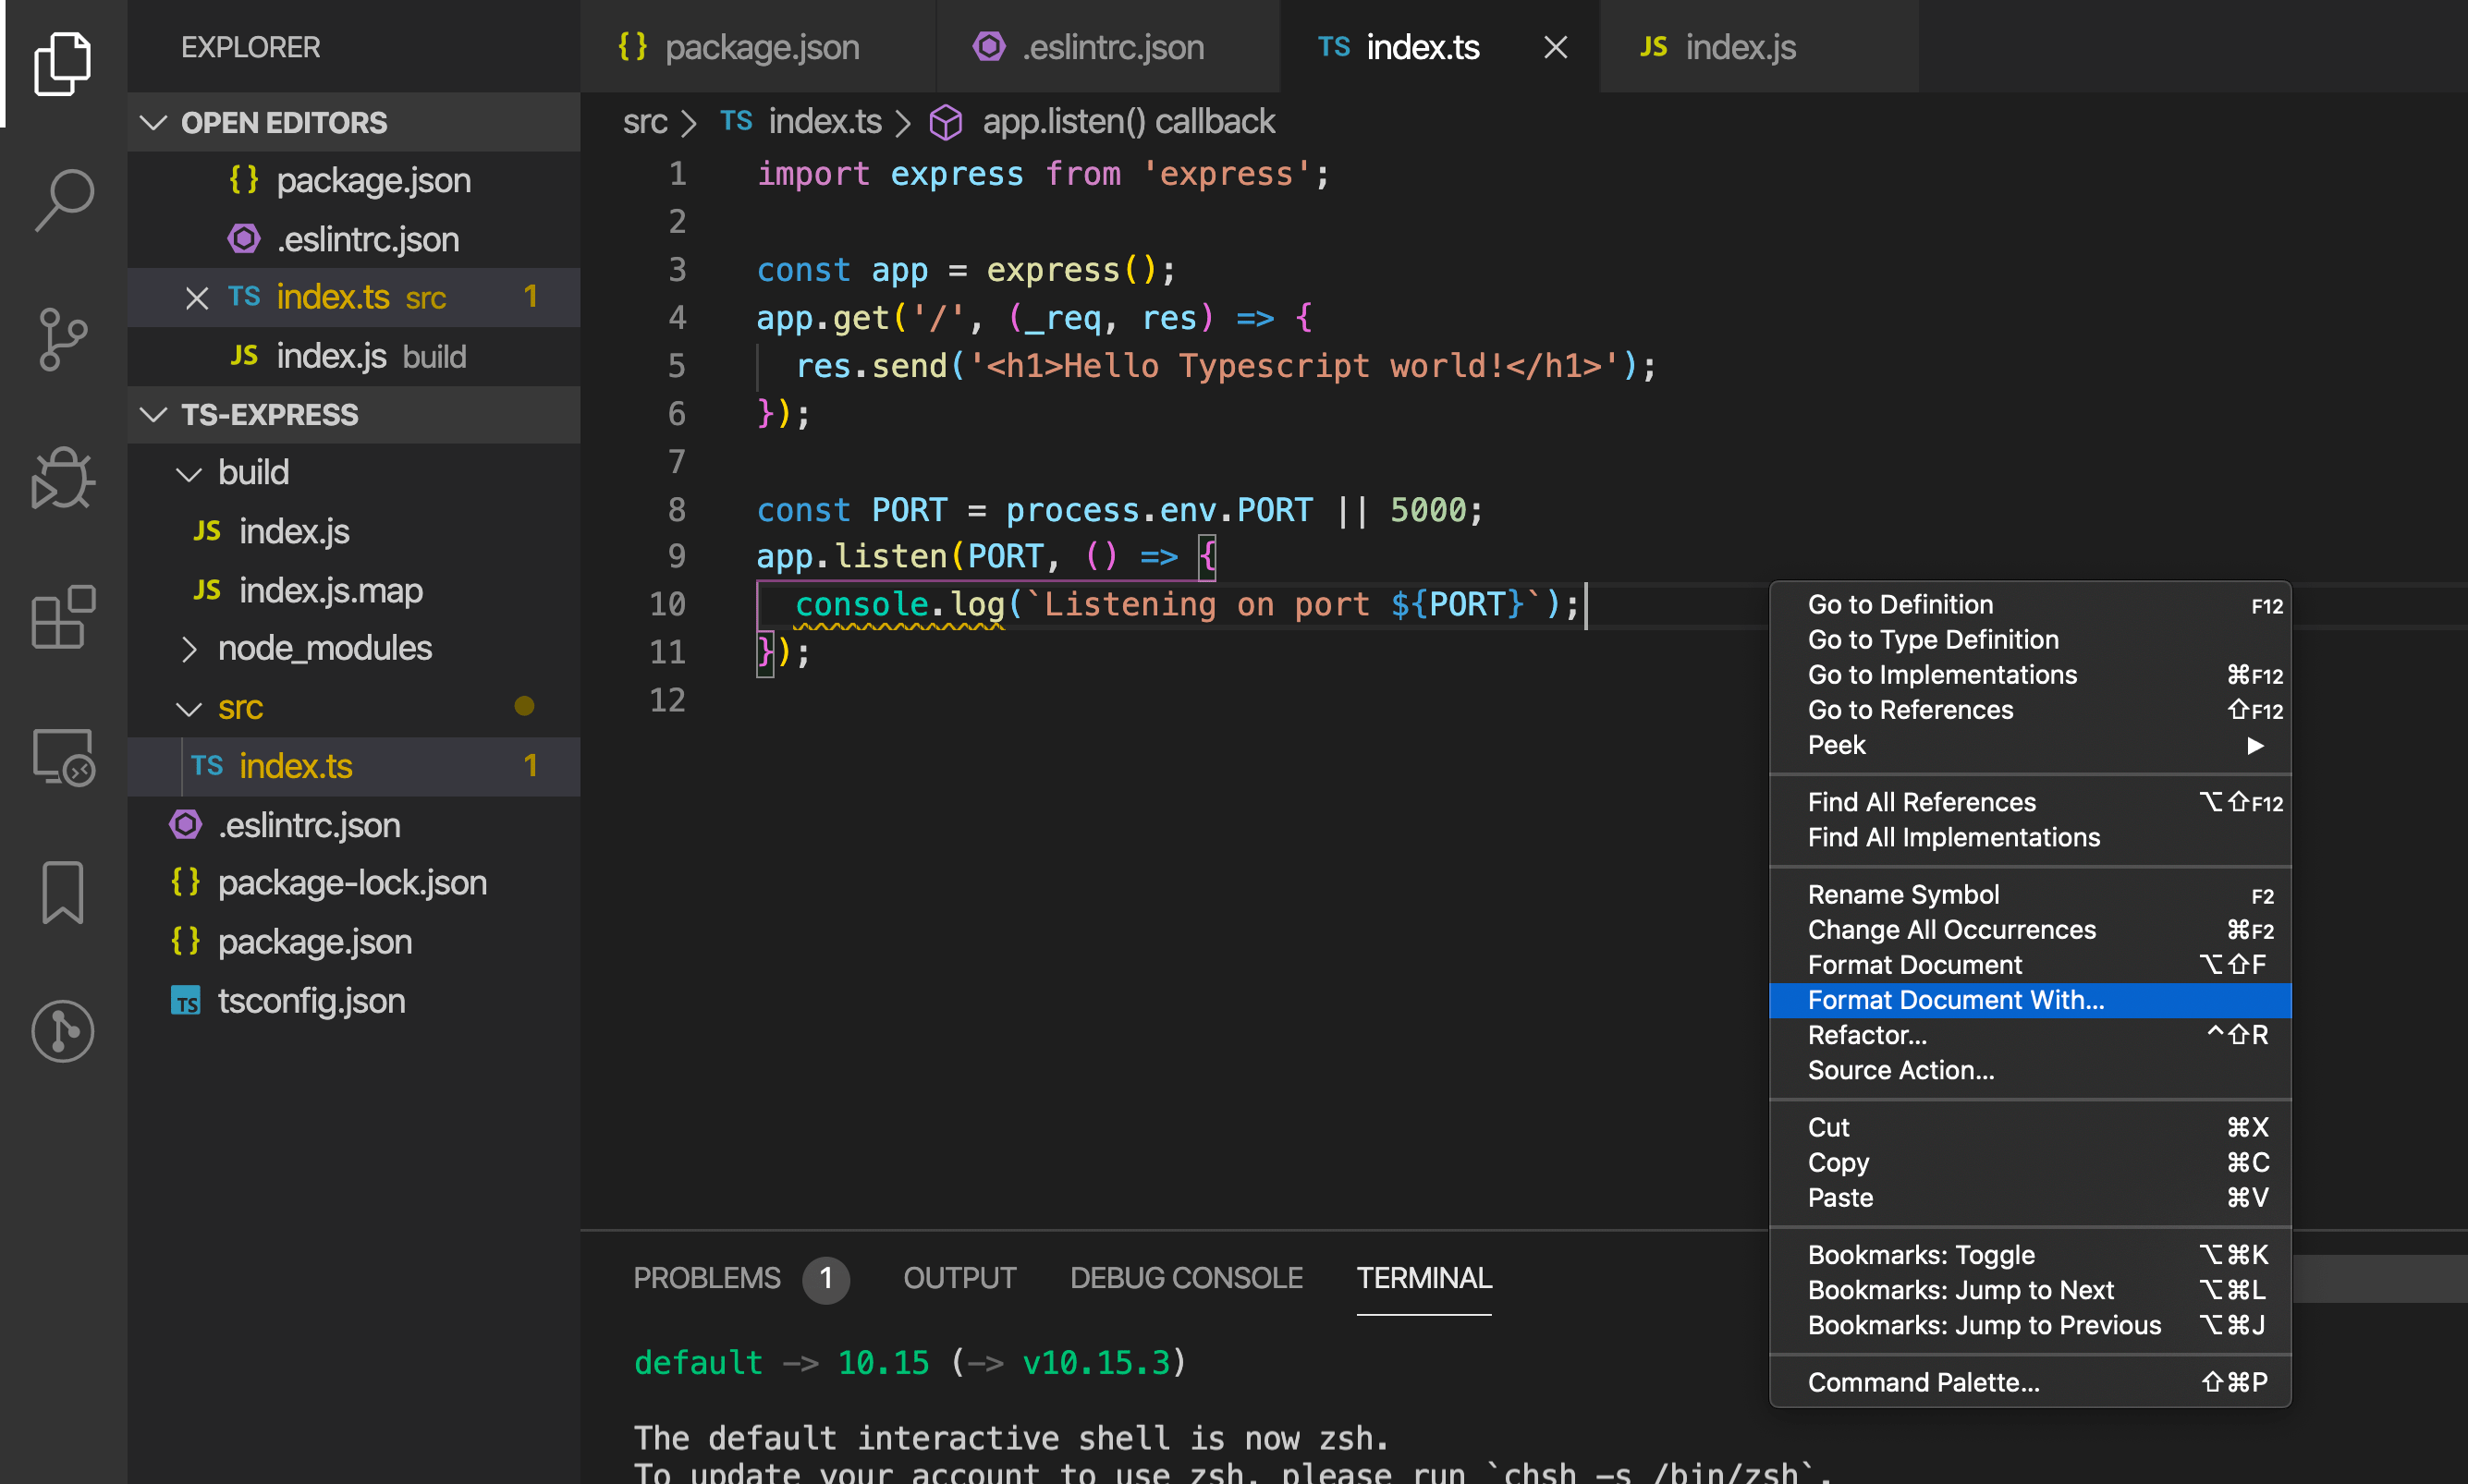Open the Extensions view
Screen dimensions: 2468x1484
[x=63, y=617]
